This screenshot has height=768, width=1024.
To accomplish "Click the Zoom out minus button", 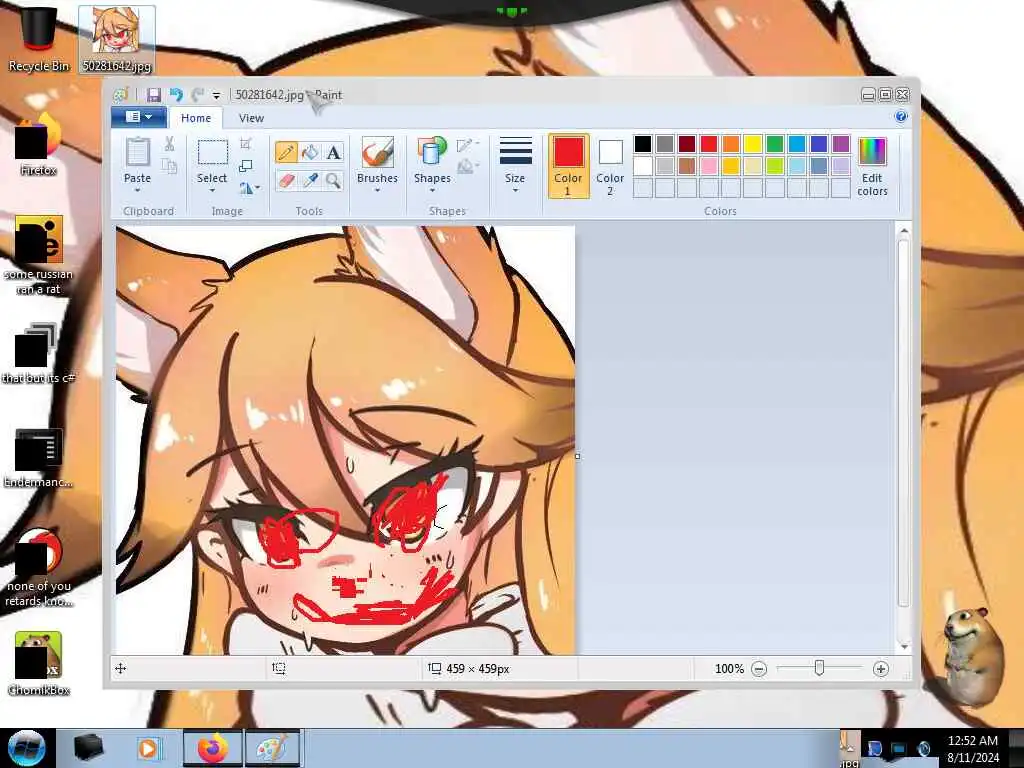I will 759,669.
